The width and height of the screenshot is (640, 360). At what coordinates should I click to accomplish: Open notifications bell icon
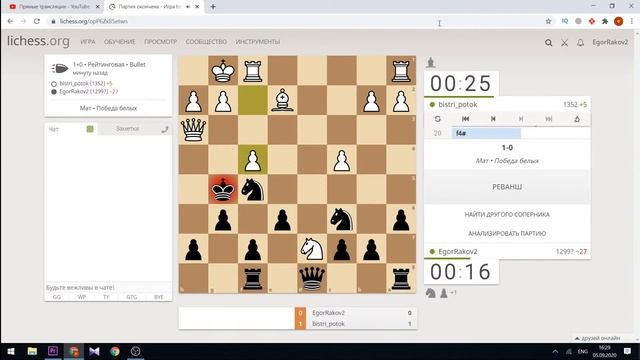pos(580,42)
